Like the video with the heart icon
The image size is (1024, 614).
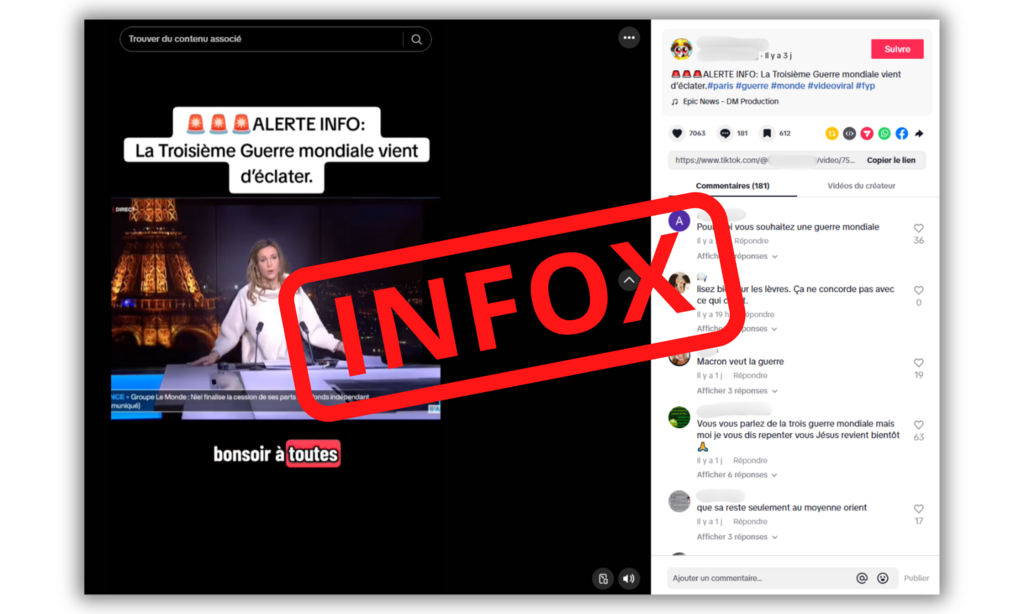677,133
